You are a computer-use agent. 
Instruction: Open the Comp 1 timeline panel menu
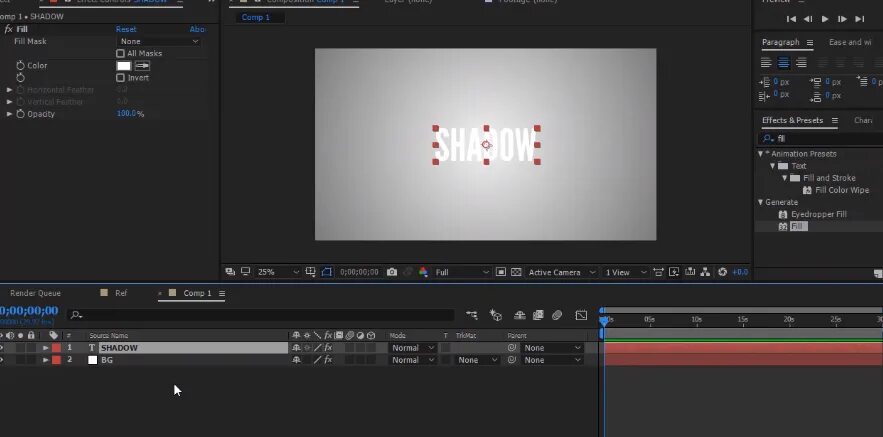(222, 293)
